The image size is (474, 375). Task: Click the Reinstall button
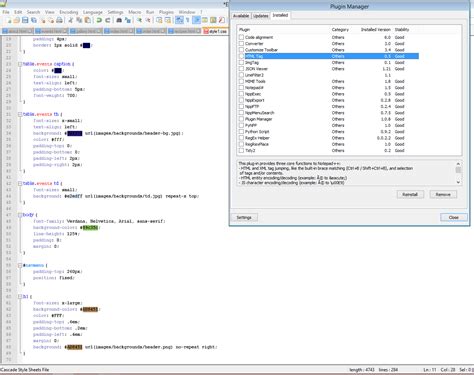point(410,195)
